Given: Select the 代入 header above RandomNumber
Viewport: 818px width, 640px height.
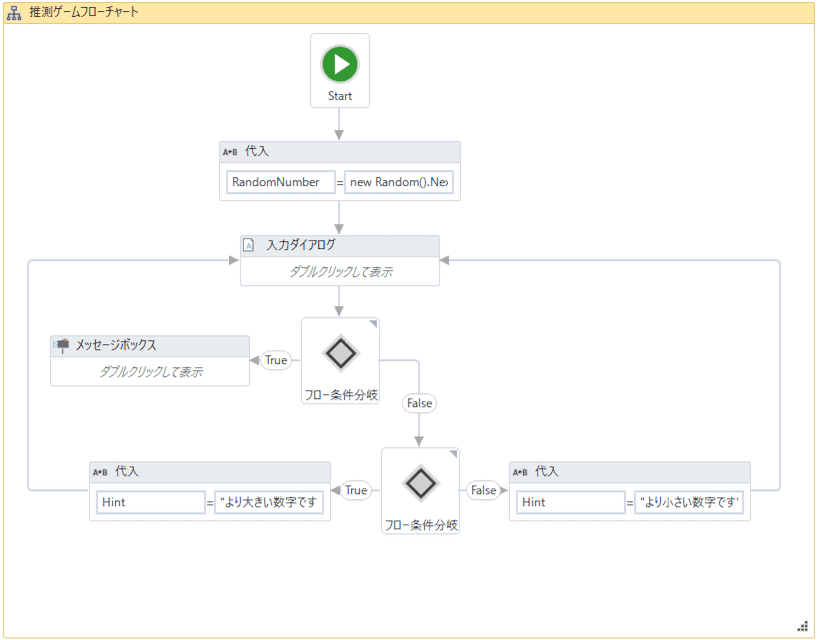Looking at the screenshot, I should point(340,152).
